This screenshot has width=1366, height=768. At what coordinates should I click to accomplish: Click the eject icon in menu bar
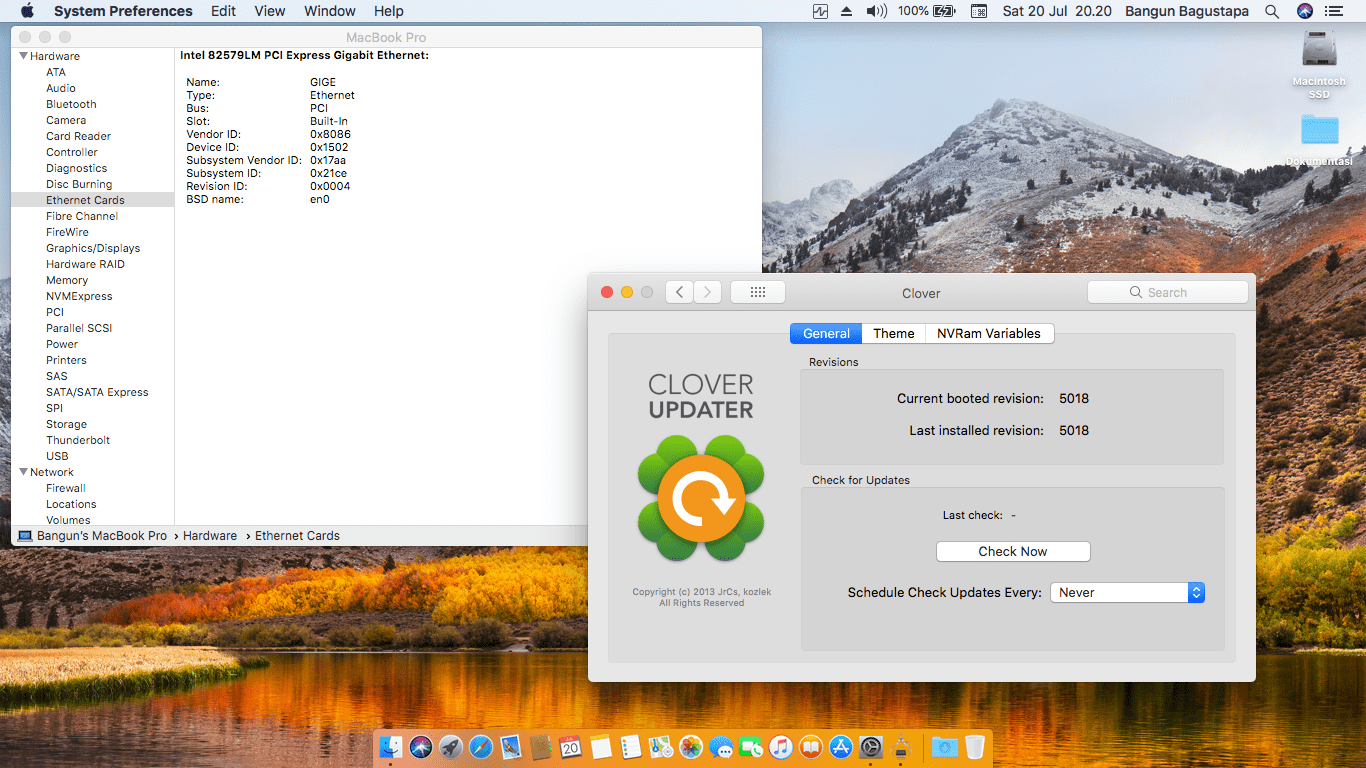click(847, 11)
